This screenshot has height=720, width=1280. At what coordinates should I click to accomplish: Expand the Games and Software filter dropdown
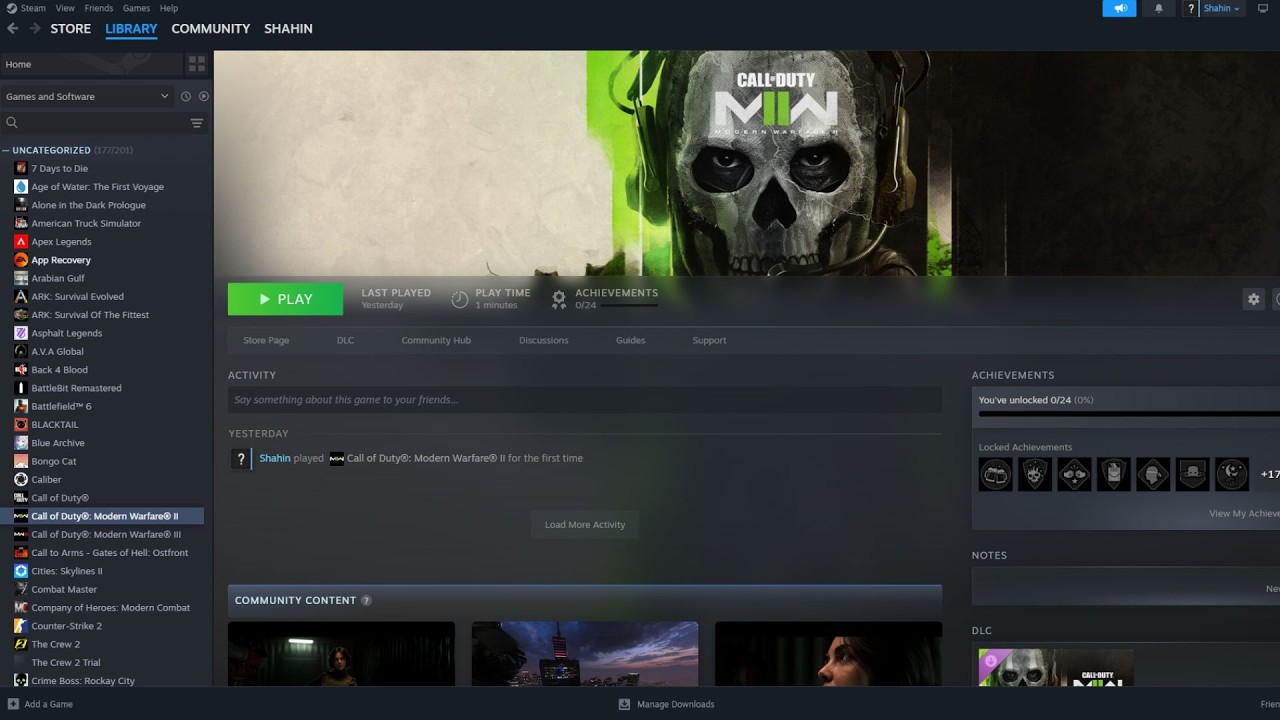(x=87, y=96)
